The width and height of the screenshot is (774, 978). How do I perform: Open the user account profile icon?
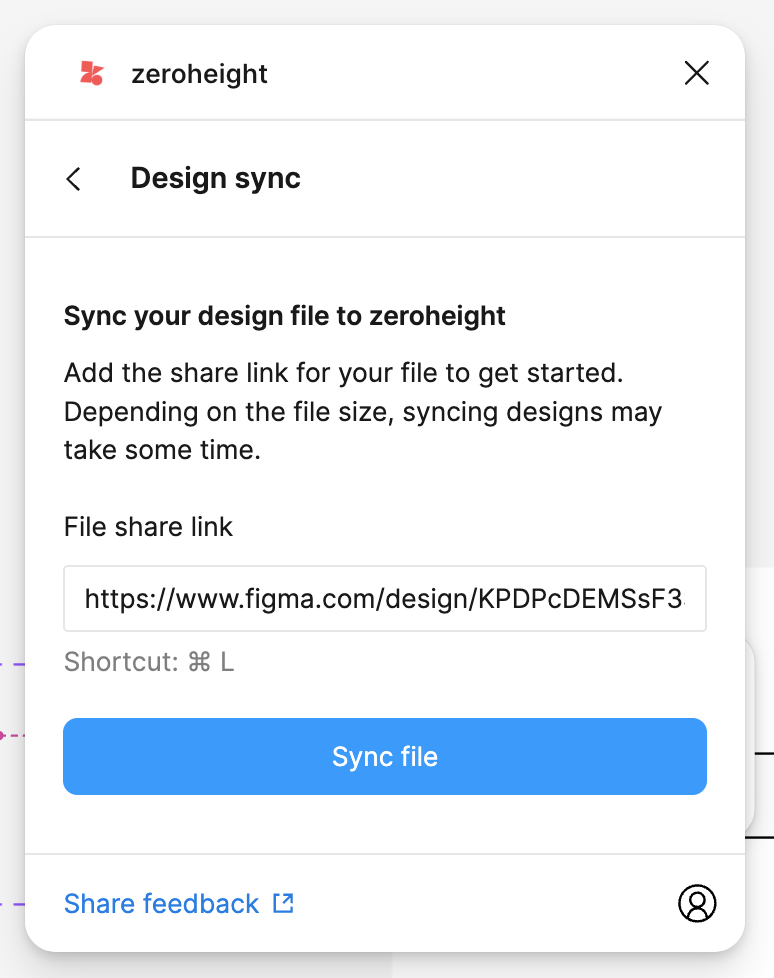(x=697, y=903)
